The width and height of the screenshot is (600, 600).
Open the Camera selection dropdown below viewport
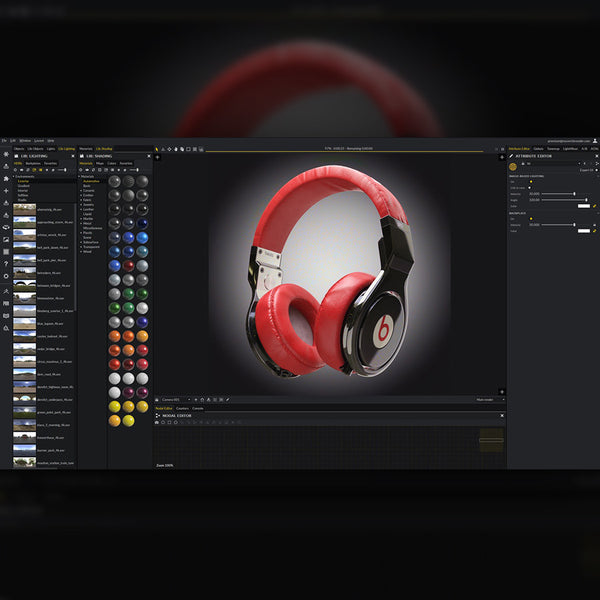click(x=176, y=399)
